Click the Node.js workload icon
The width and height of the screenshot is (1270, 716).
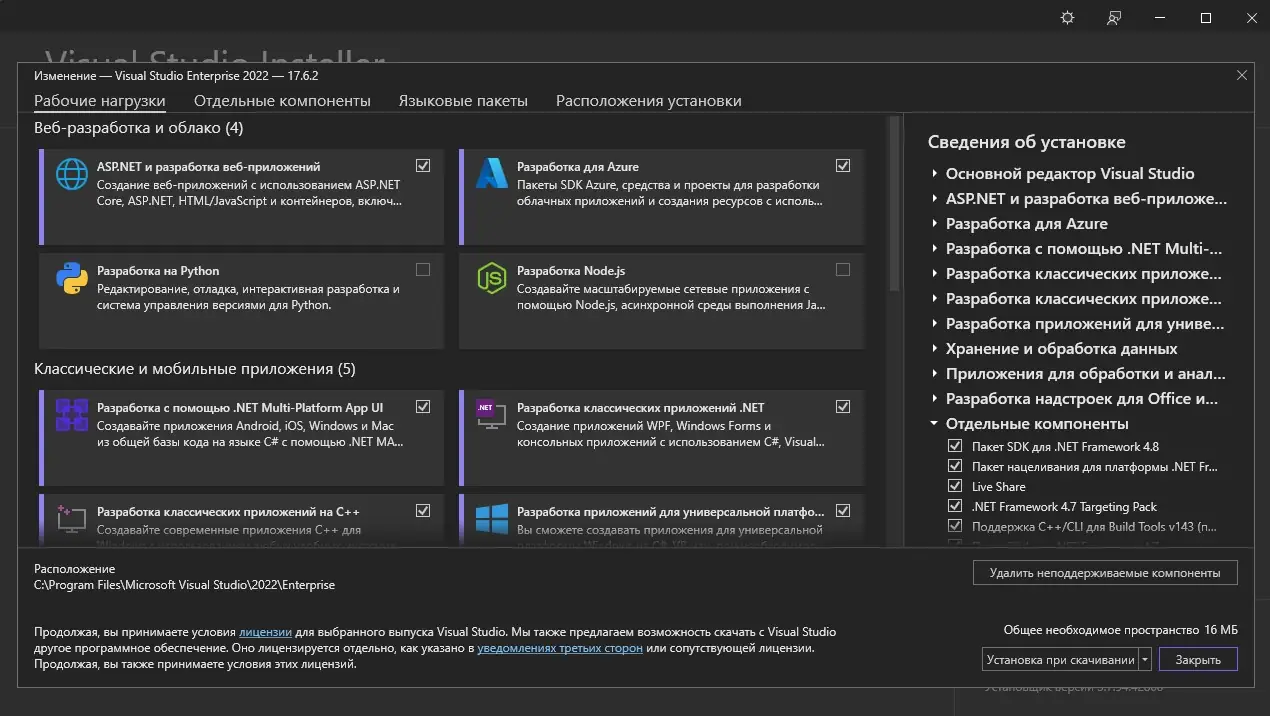[492, 278]
